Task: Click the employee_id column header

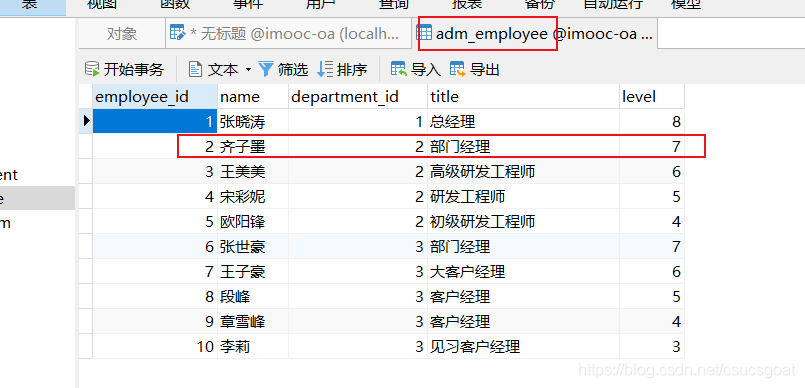Action: tap(155, 96)
